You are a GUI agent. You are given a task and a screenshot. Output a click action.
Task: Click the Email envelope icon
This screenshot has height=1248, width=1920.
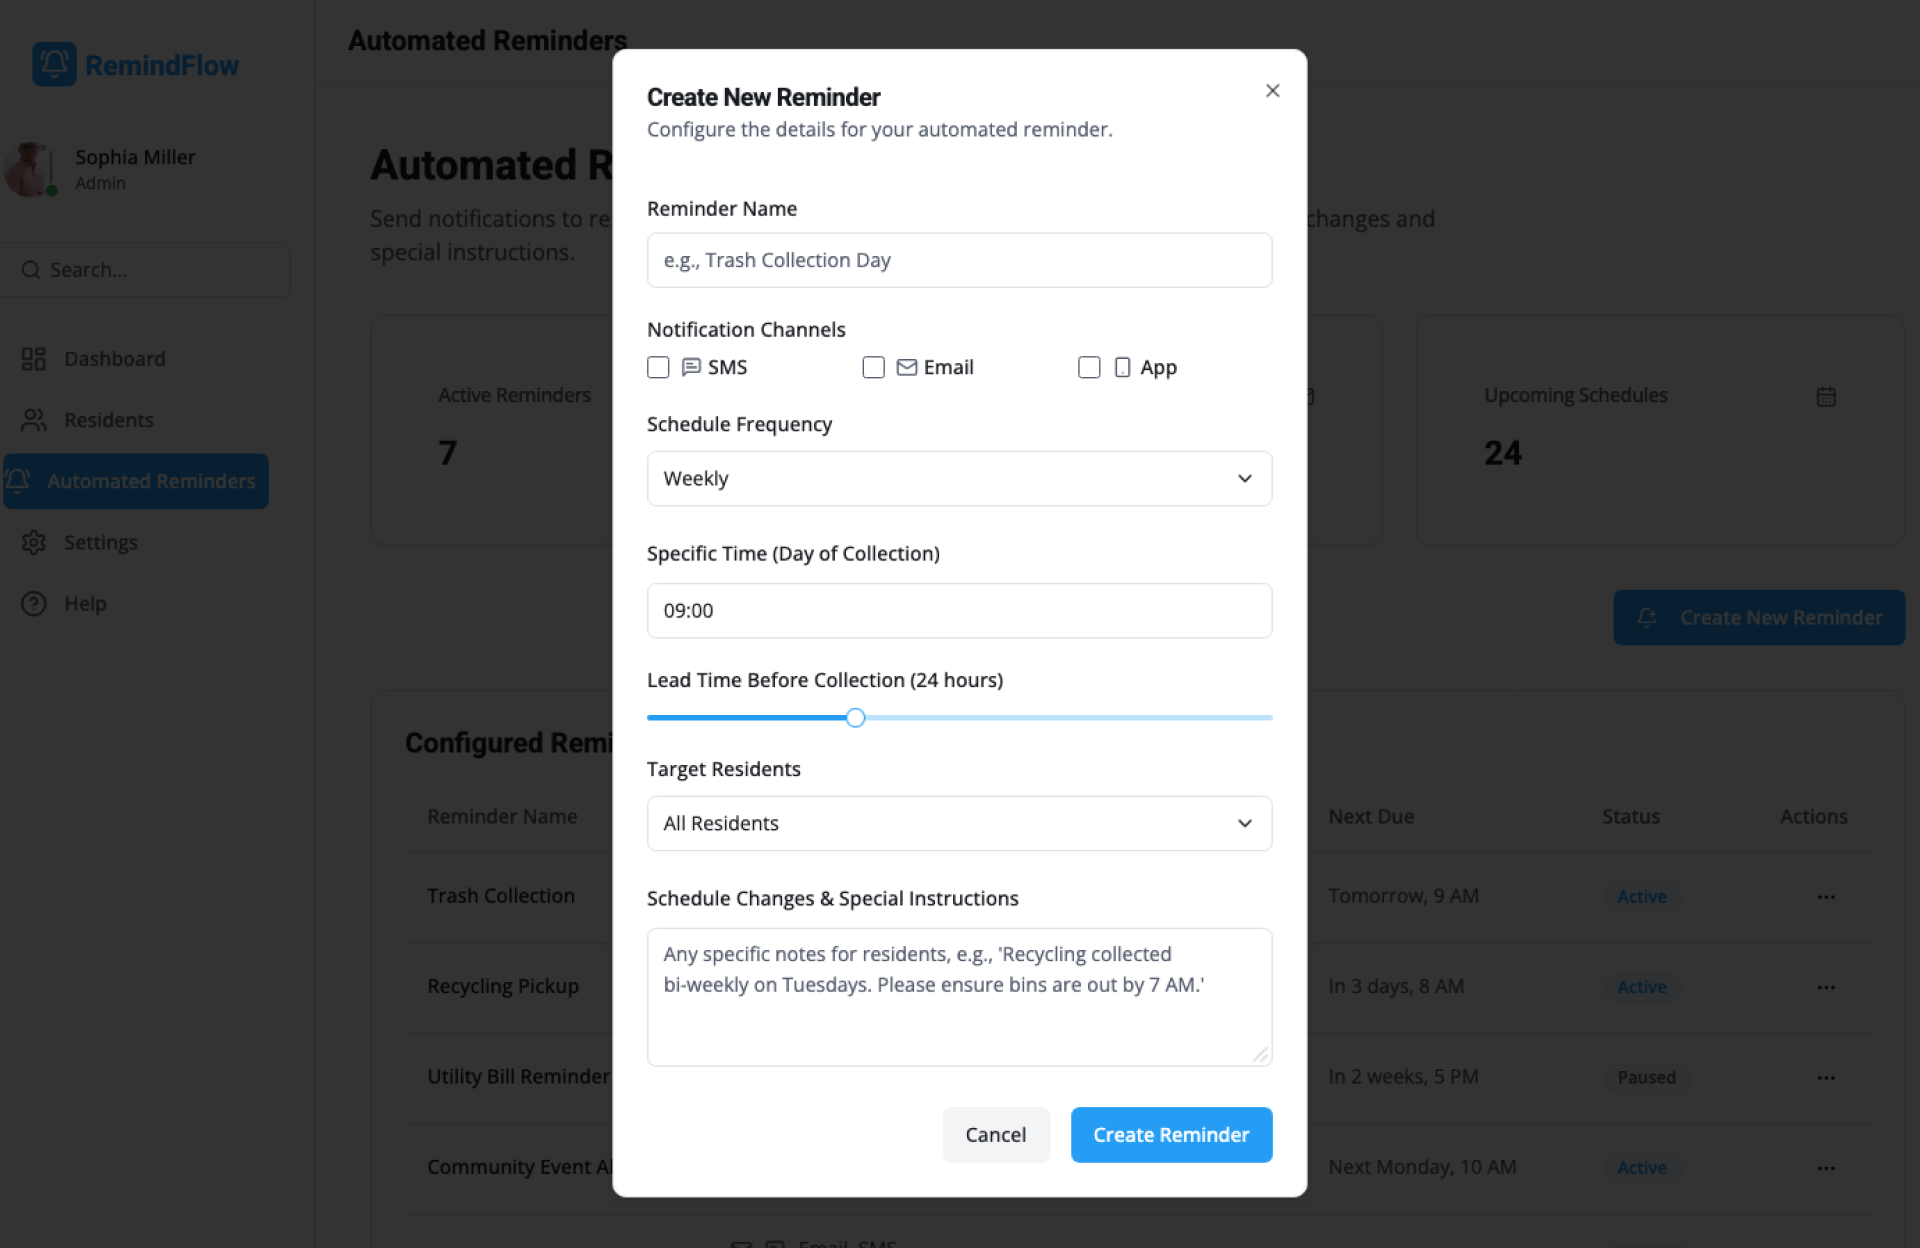pos(907,367)
